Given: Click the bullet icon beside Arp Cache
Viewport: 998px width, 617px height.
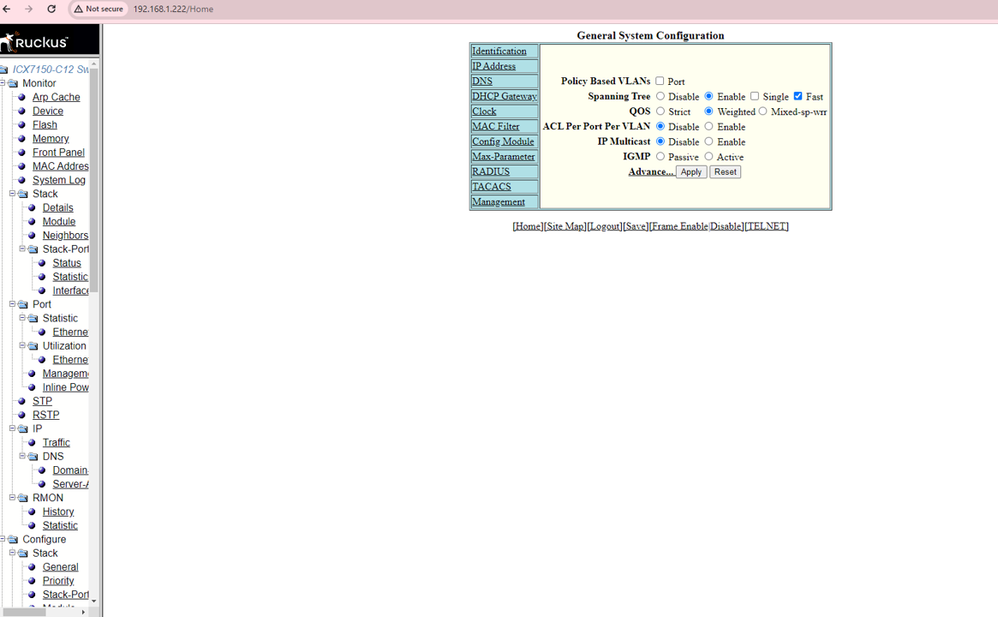Looking at the screenshot, I should coord(22,98).
